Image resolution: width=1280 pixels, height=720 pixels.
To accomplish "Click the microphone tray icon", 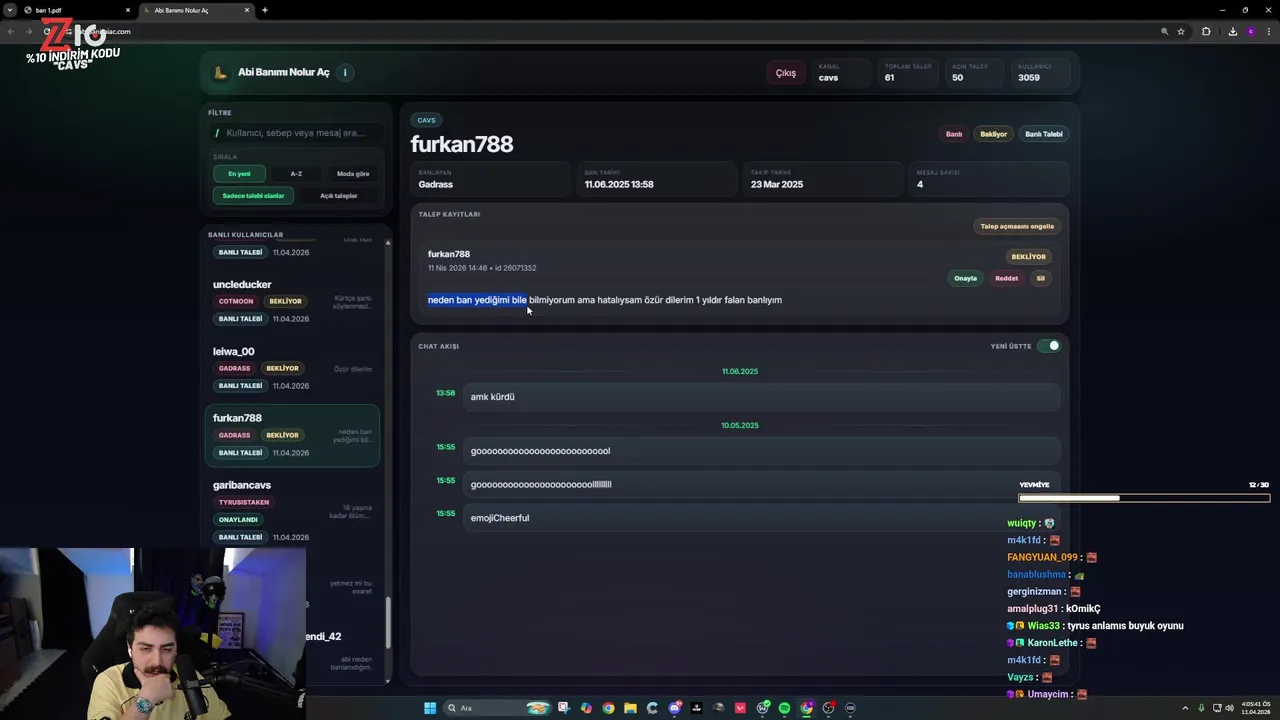I will point(1201,708).
